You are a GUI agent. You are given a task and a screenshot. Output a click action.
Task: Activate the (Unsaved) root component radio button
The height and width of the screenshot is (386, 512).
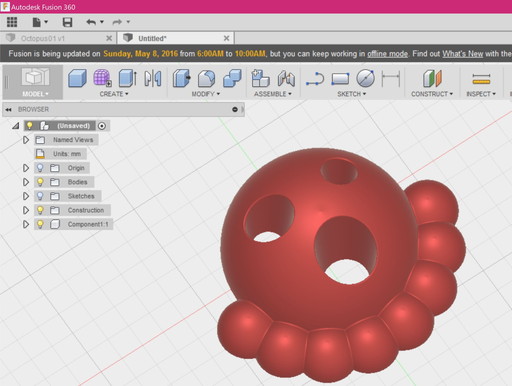[102, 126]
